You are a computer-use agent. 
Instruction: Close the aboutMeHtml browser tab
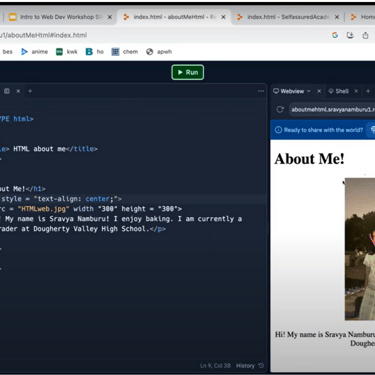coord(223,17)
